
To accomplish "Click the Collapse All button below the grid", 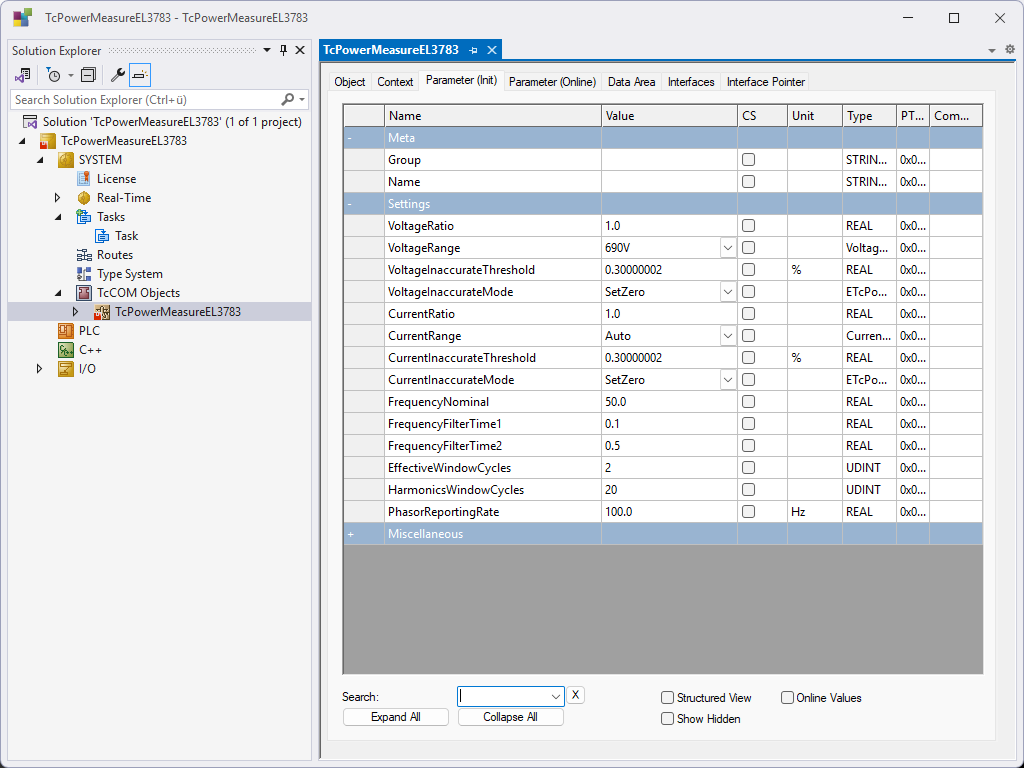I will click(x=511, y=717).
